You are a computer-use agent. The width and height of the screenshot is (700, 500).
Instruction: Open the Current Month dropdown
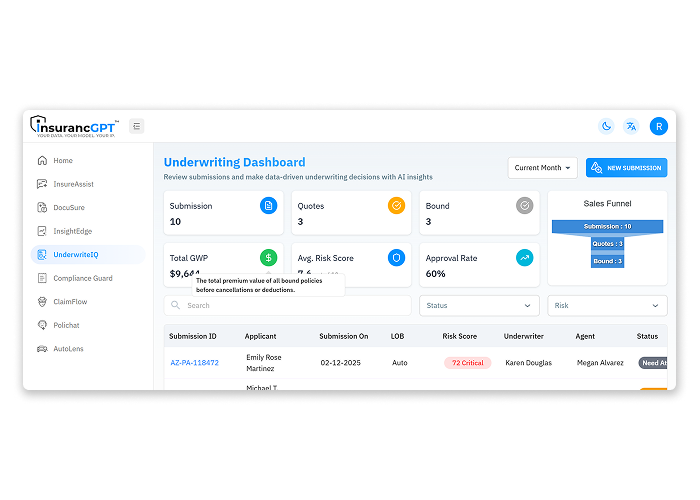click(x=543, y=168)
